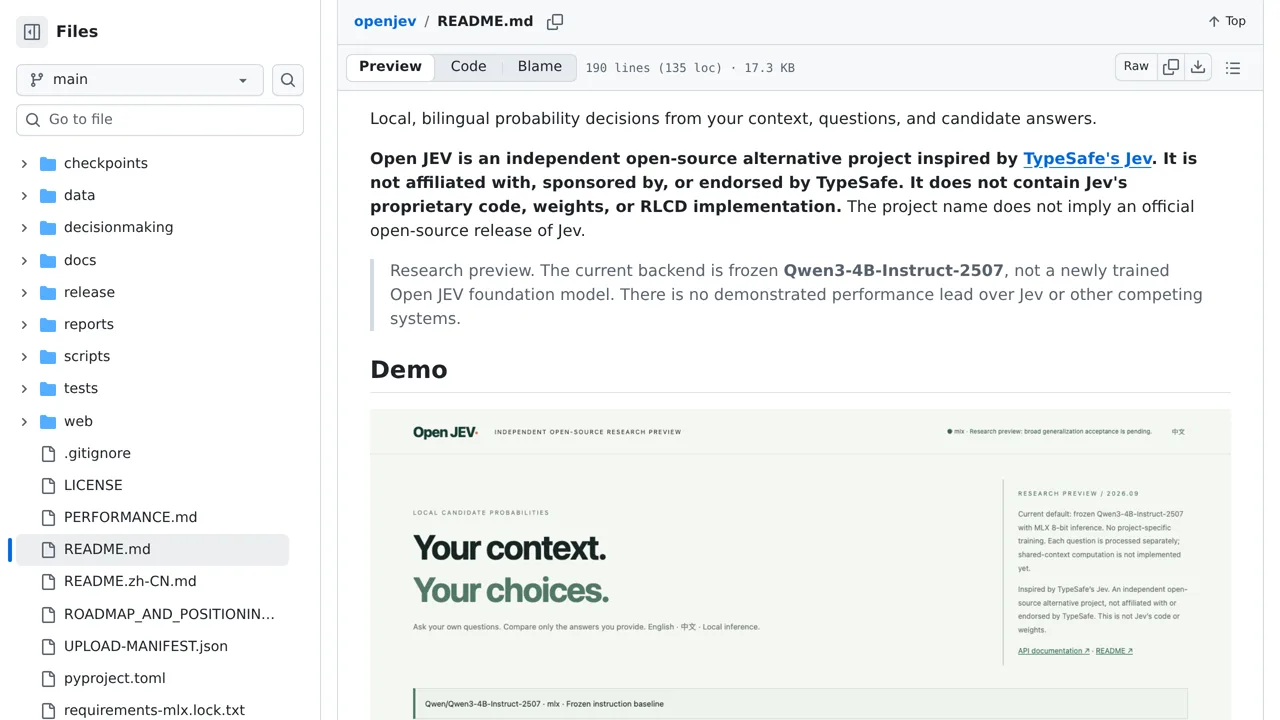This screenshot has height=720, width=1280.
Task: Open requirements-mlx.lock.txt file entry
Action: click(152, 708)
